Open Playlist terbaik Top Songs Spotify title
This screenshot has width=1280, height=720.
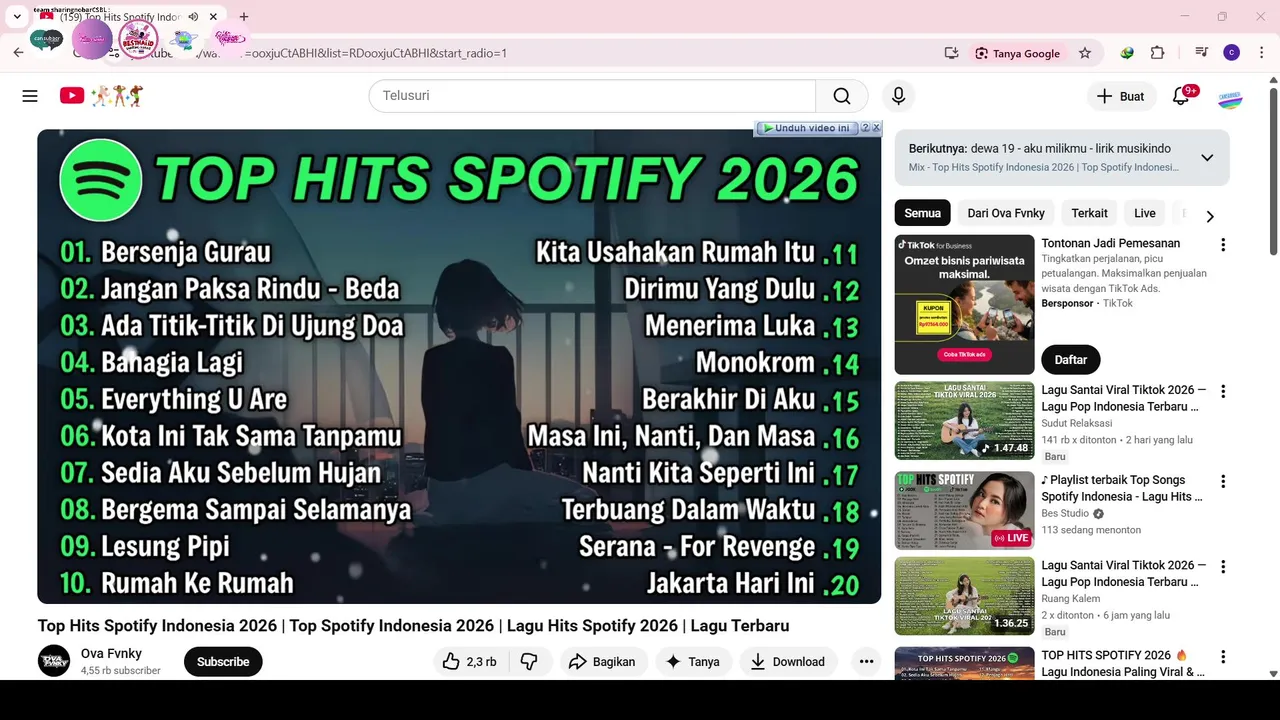pyautogui.click(x=1122, y=488)
